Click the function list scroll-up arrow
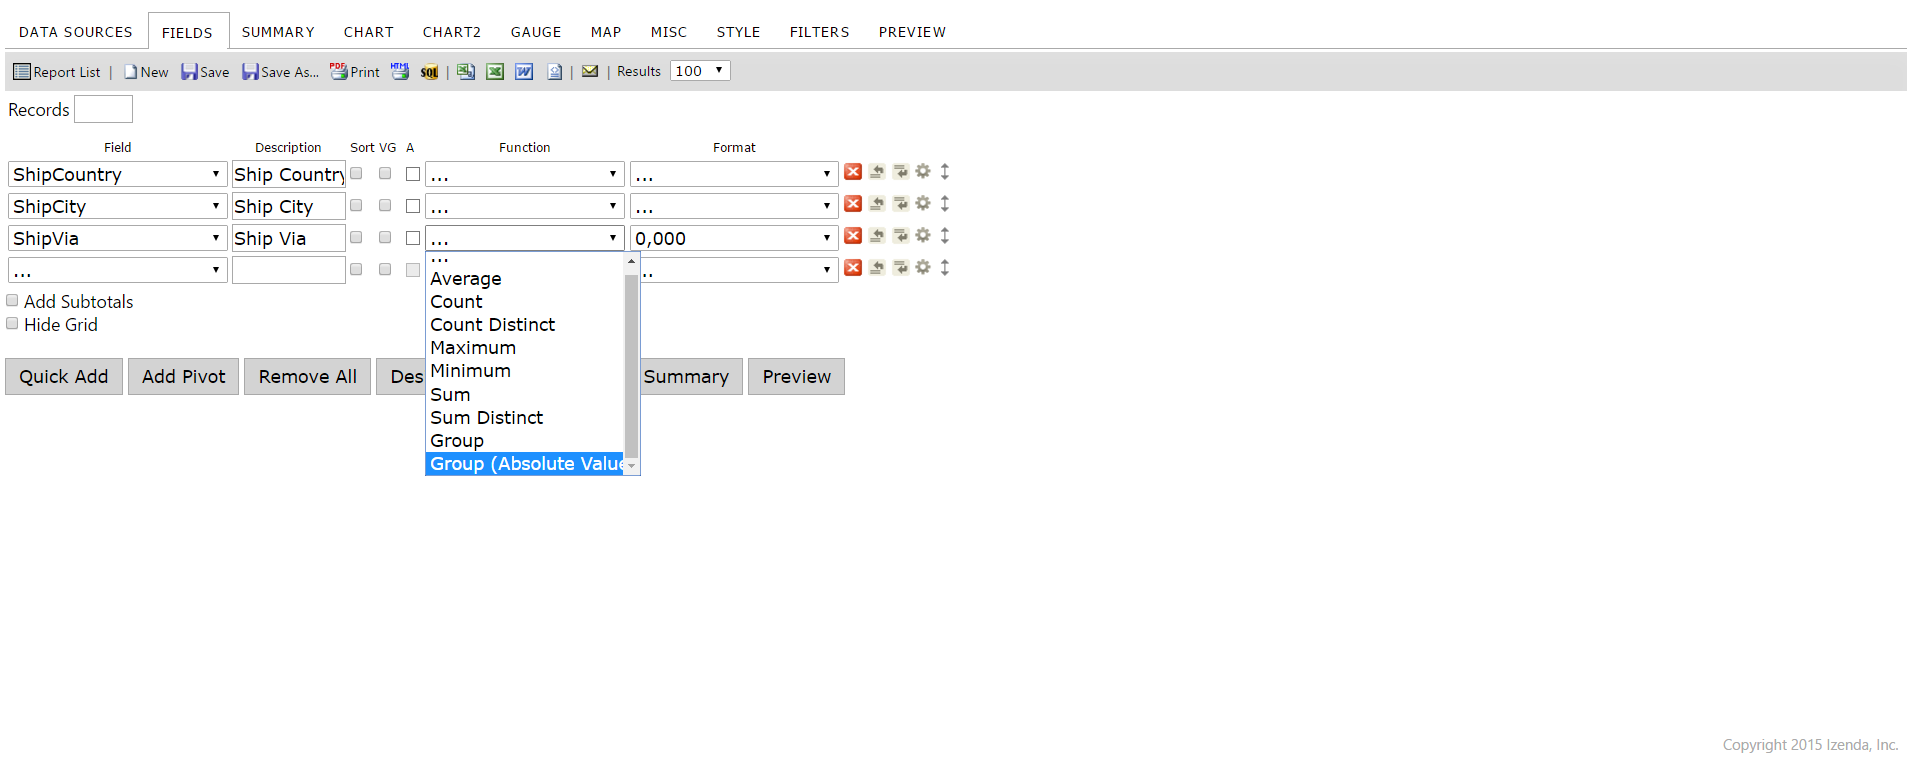Image resolution: width=1909 pixels, height=762 pixels. 631,261
